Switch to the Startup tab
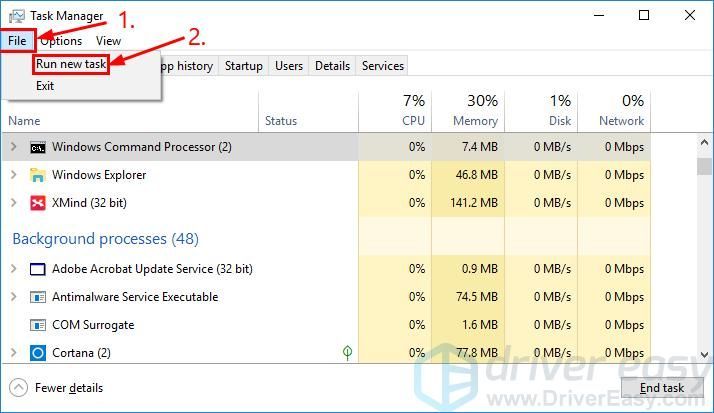The image size is (714, 413). pyautogui.click(x=244, y=66)
